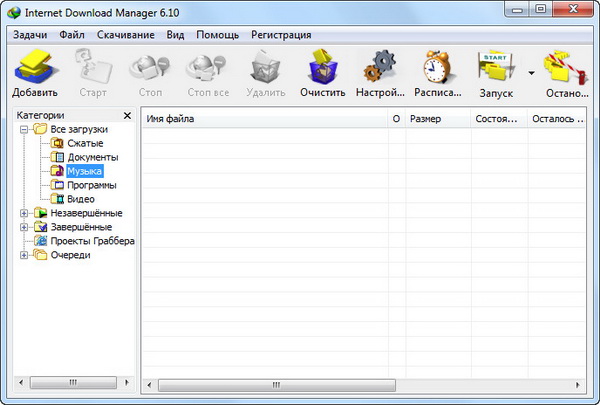Click the file list horizontal scrollbar
This screenshot has width=600, height=405.
pos(360,383)
